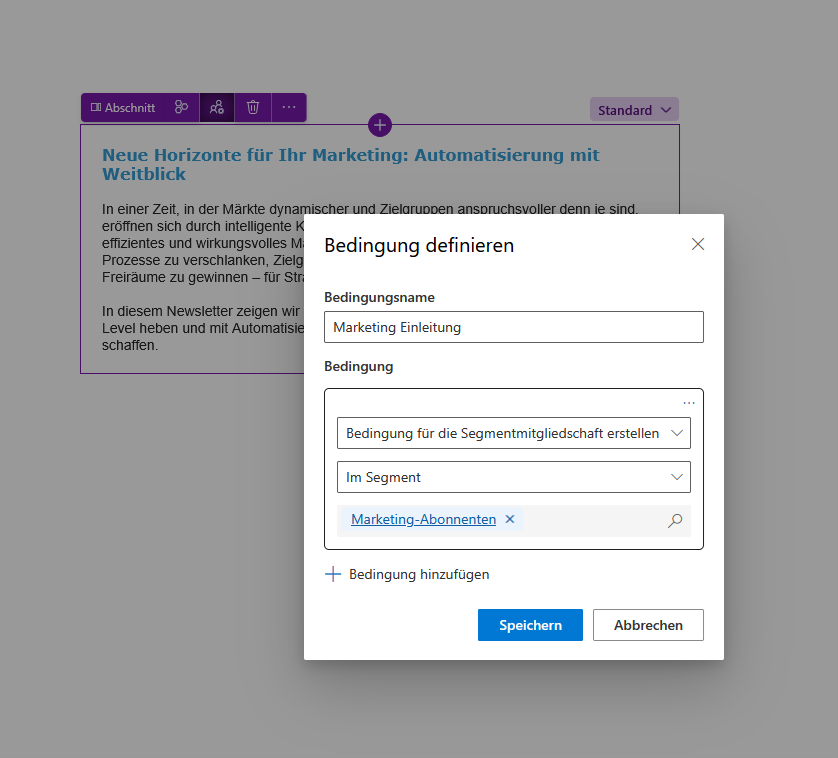Click the purple plus button to add a section

pyautogui.click(x=380, y=125)
